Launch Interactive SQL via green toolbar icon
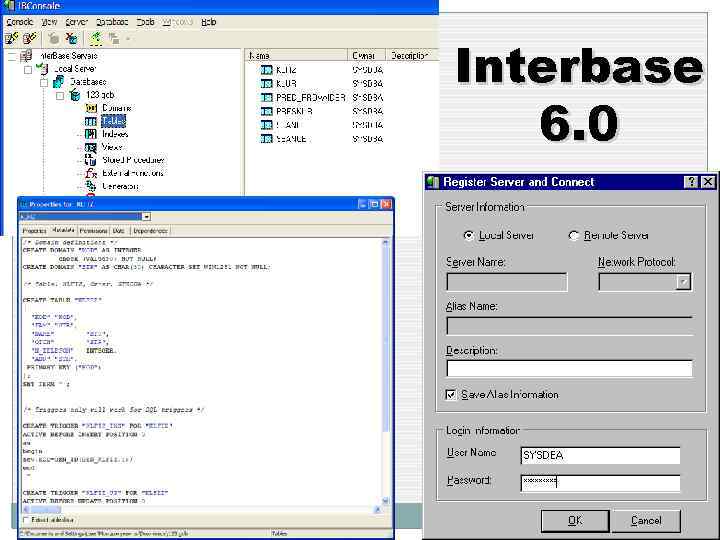The width and height of the screenshot is (720, 540). point(96,39)
